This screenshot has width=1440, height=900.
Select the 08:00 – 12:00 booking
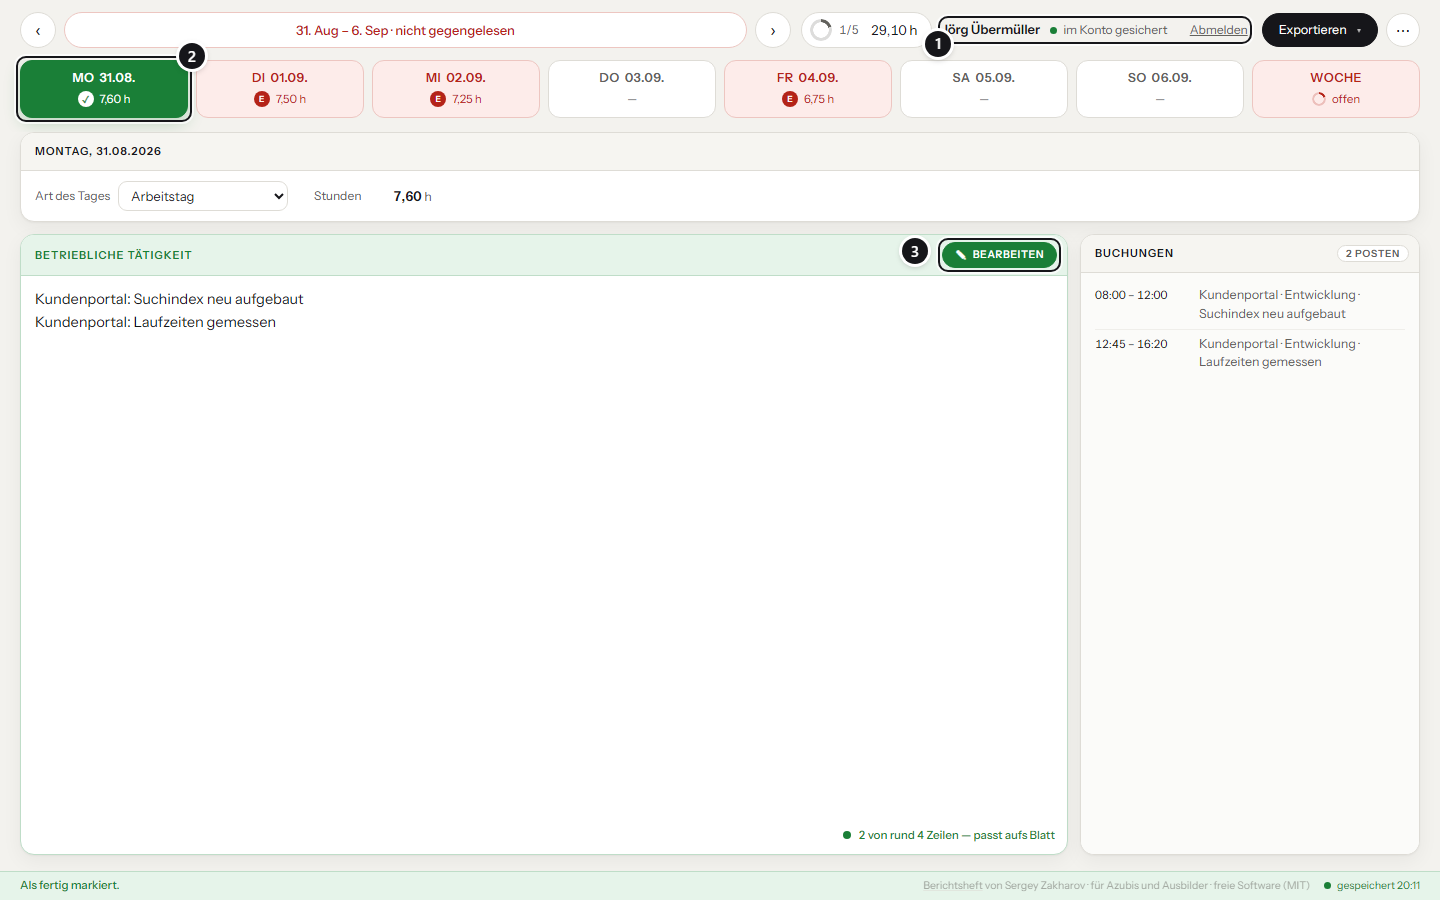(x=1249, y=304)
